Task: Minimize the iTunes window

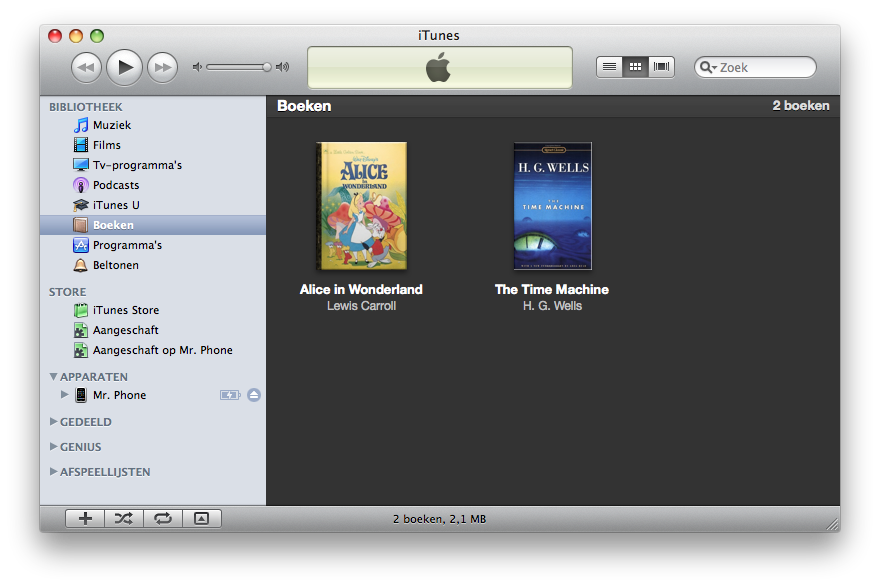Action: pos(76,36)
